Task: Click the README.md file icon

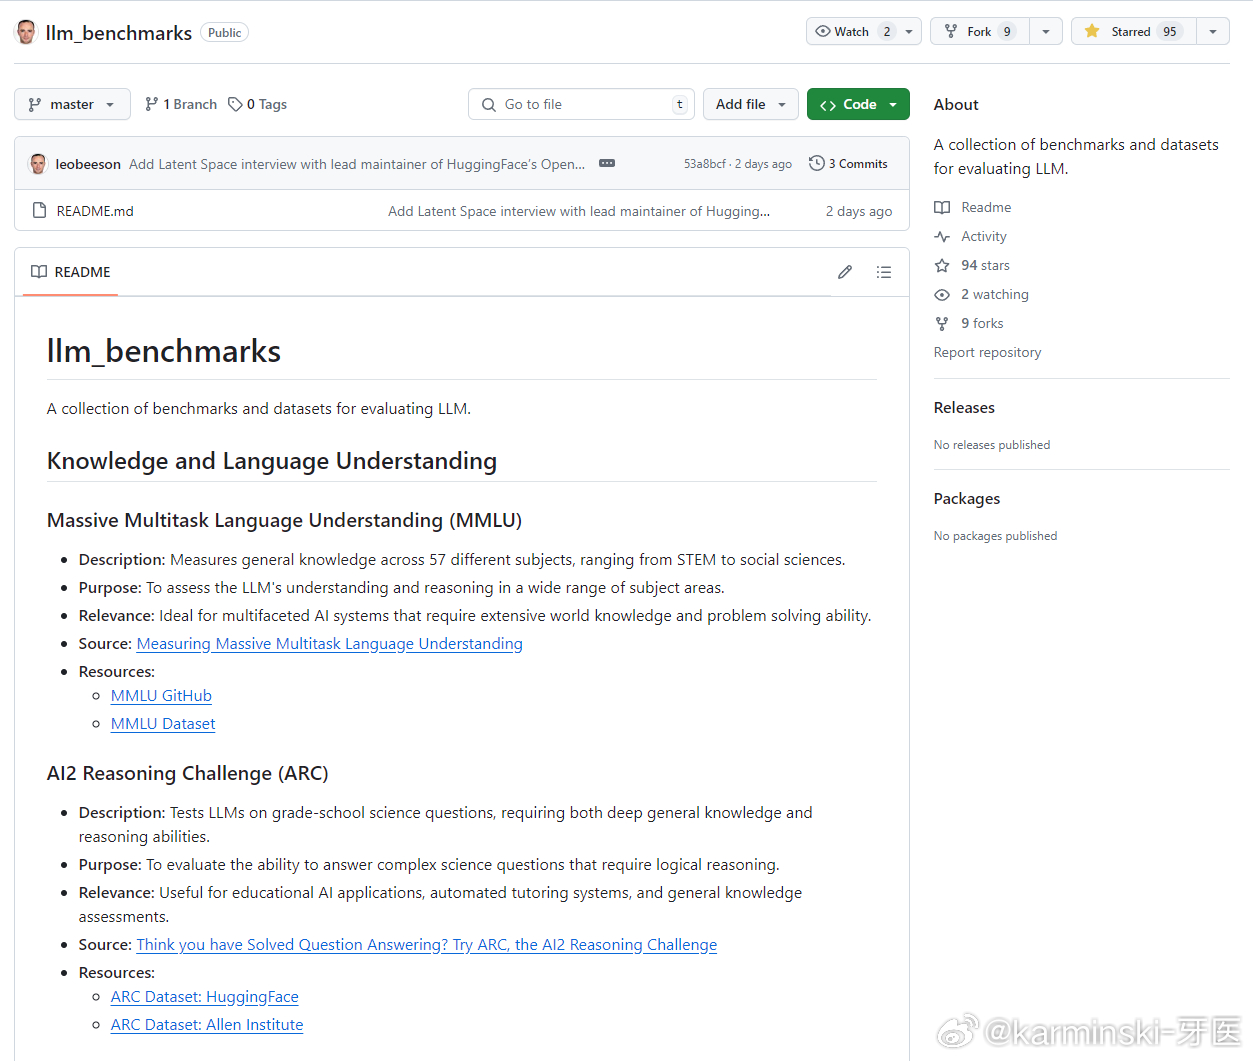Action: click(x=40, y=211)
